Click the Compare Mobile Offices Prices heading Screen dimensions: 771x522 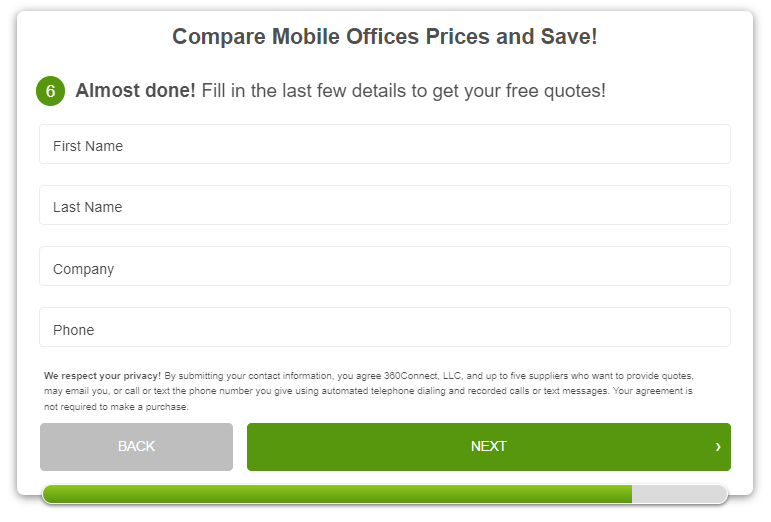click(x=385, y=36)
